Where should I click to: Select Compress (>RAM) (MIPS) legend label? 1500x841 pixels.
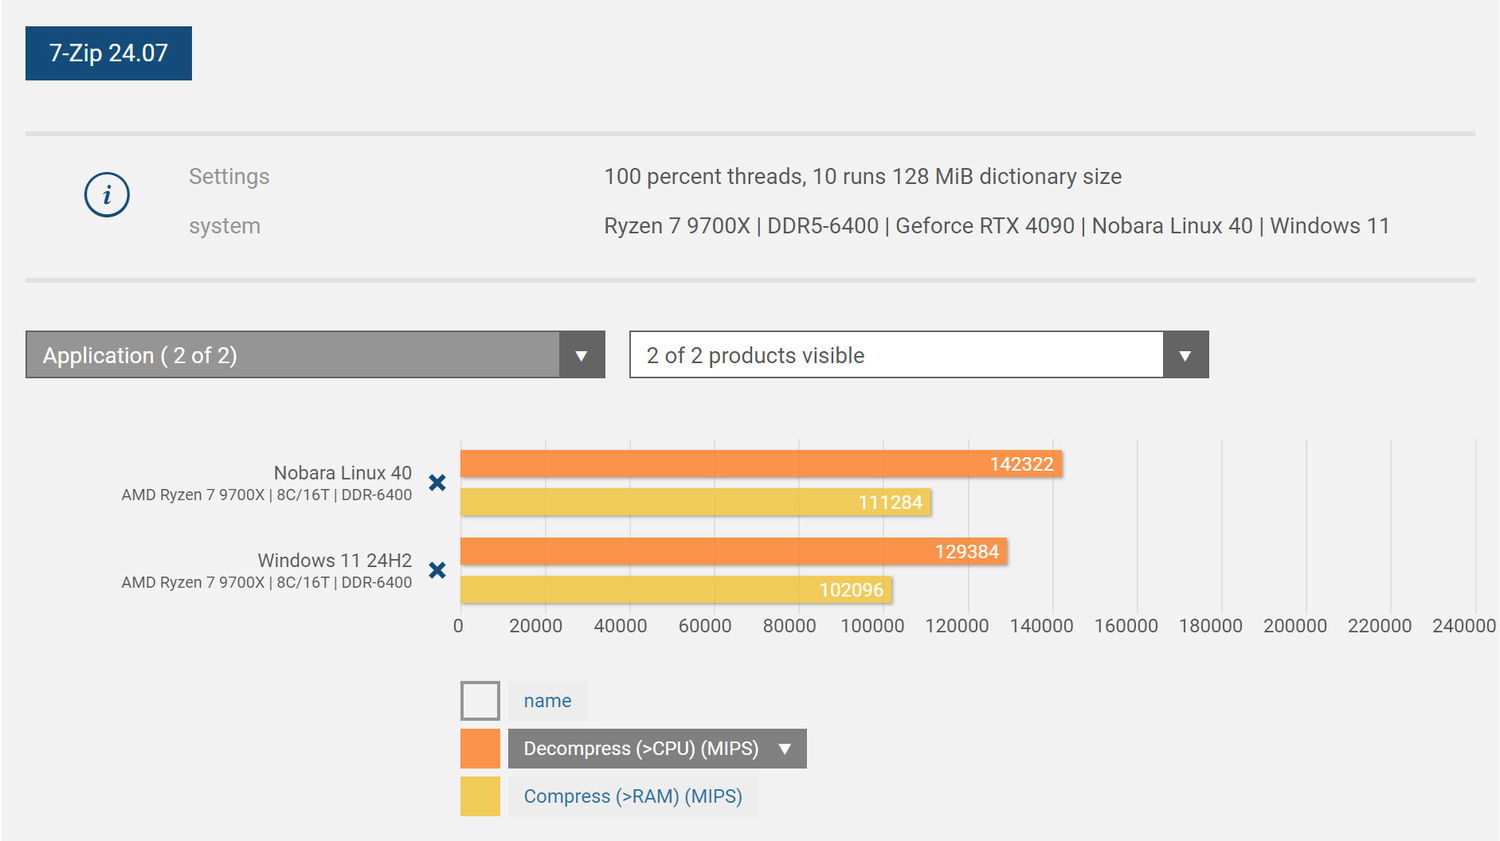click(632, 797)
